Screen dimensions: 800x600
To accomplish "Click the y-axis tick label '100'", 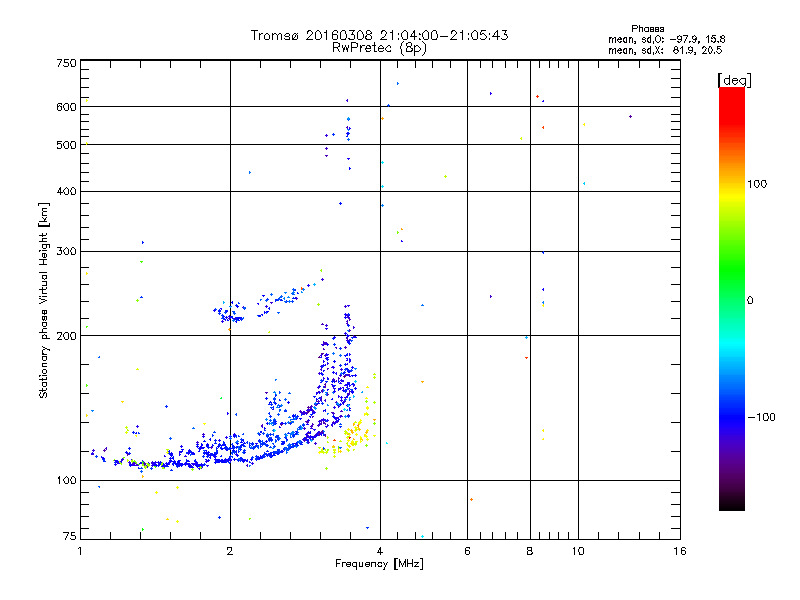I will [66, 480].
